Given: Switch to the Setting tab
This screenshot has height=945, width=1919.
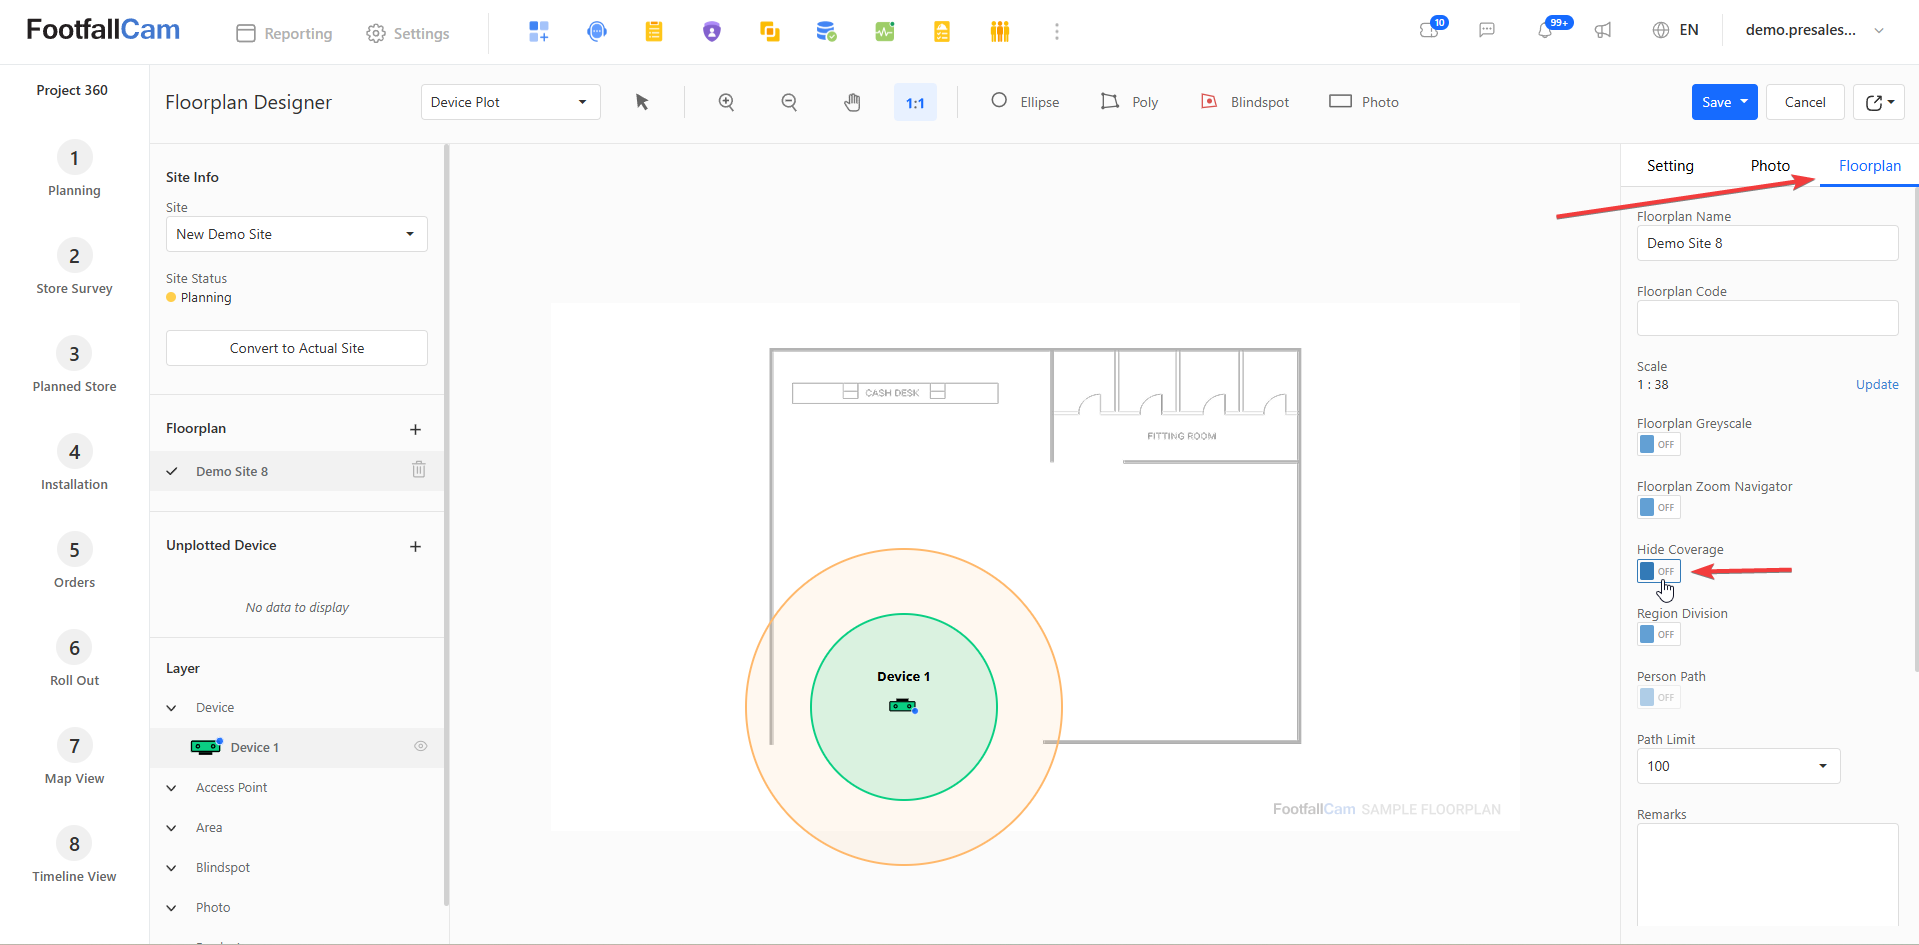Looking at the screenshot, I should [x=1670, y=166].
